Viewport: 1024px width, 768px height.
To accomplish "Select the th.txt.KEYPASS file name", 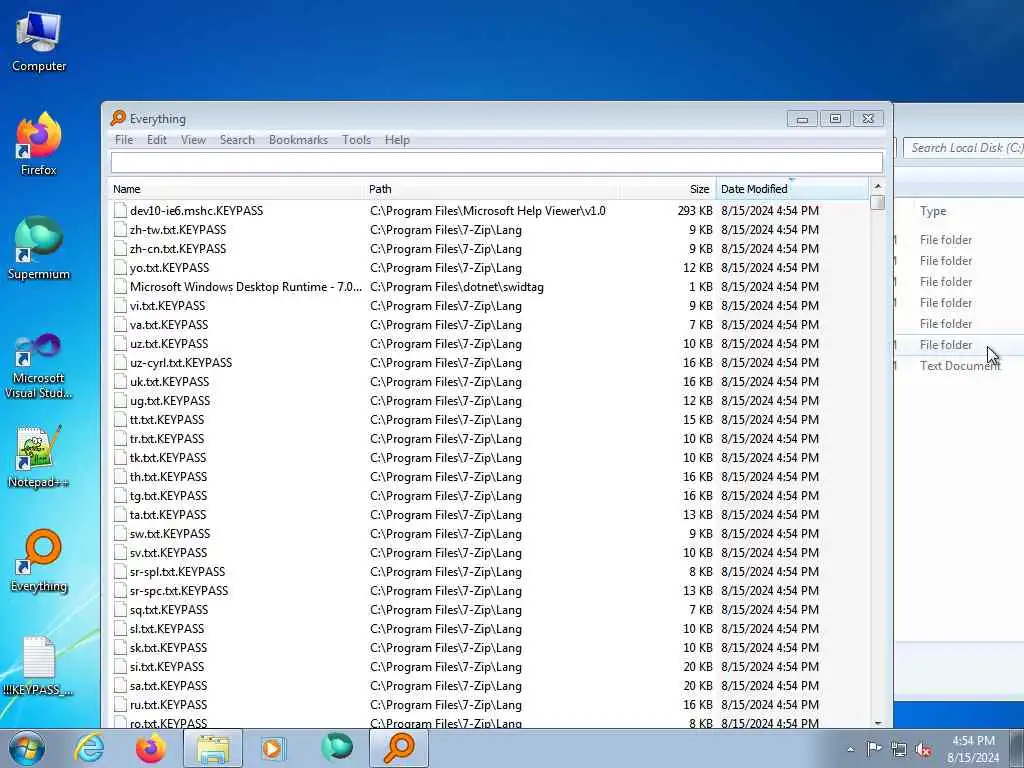I will click(x=168, y=477).
